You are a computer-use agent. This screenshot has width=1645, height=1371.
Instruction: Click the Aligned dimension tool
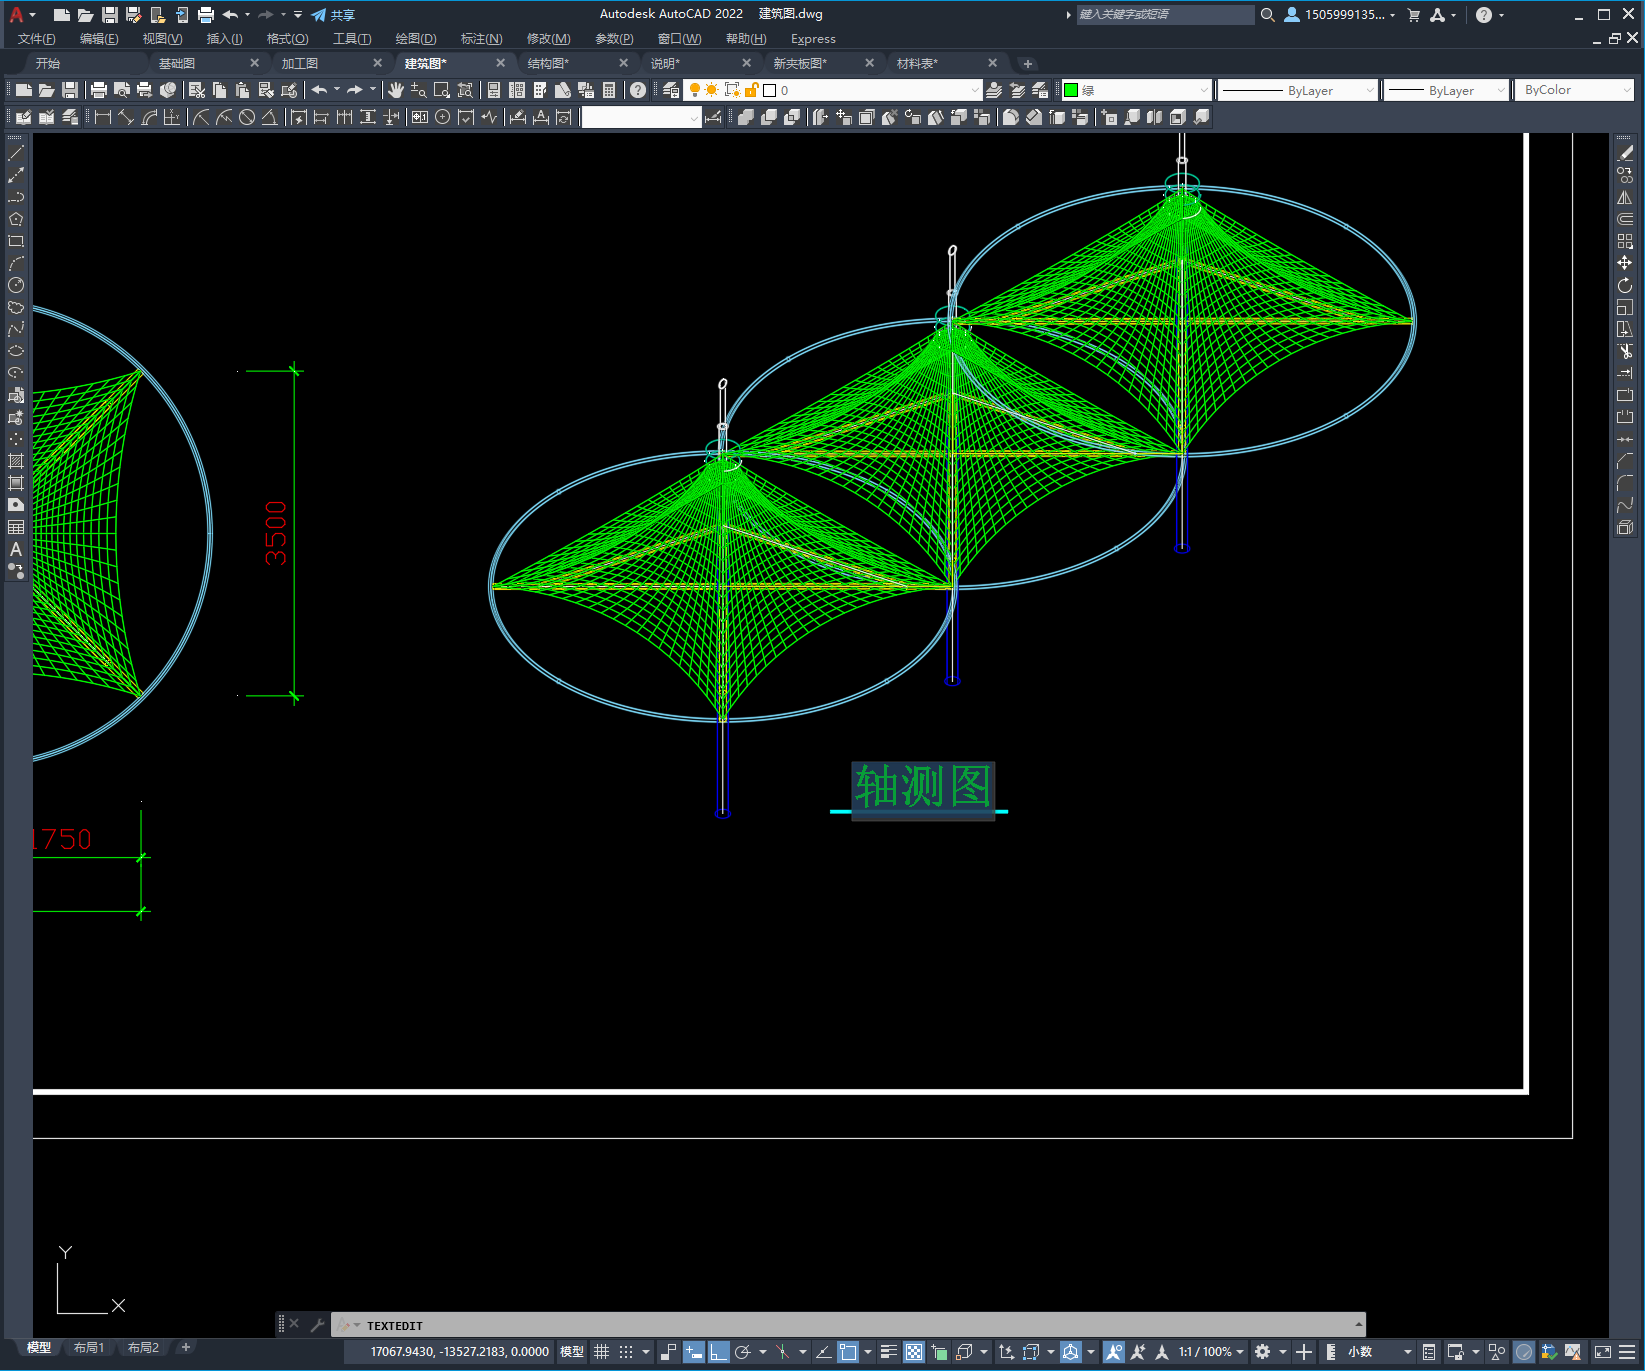tap(126, 117)
